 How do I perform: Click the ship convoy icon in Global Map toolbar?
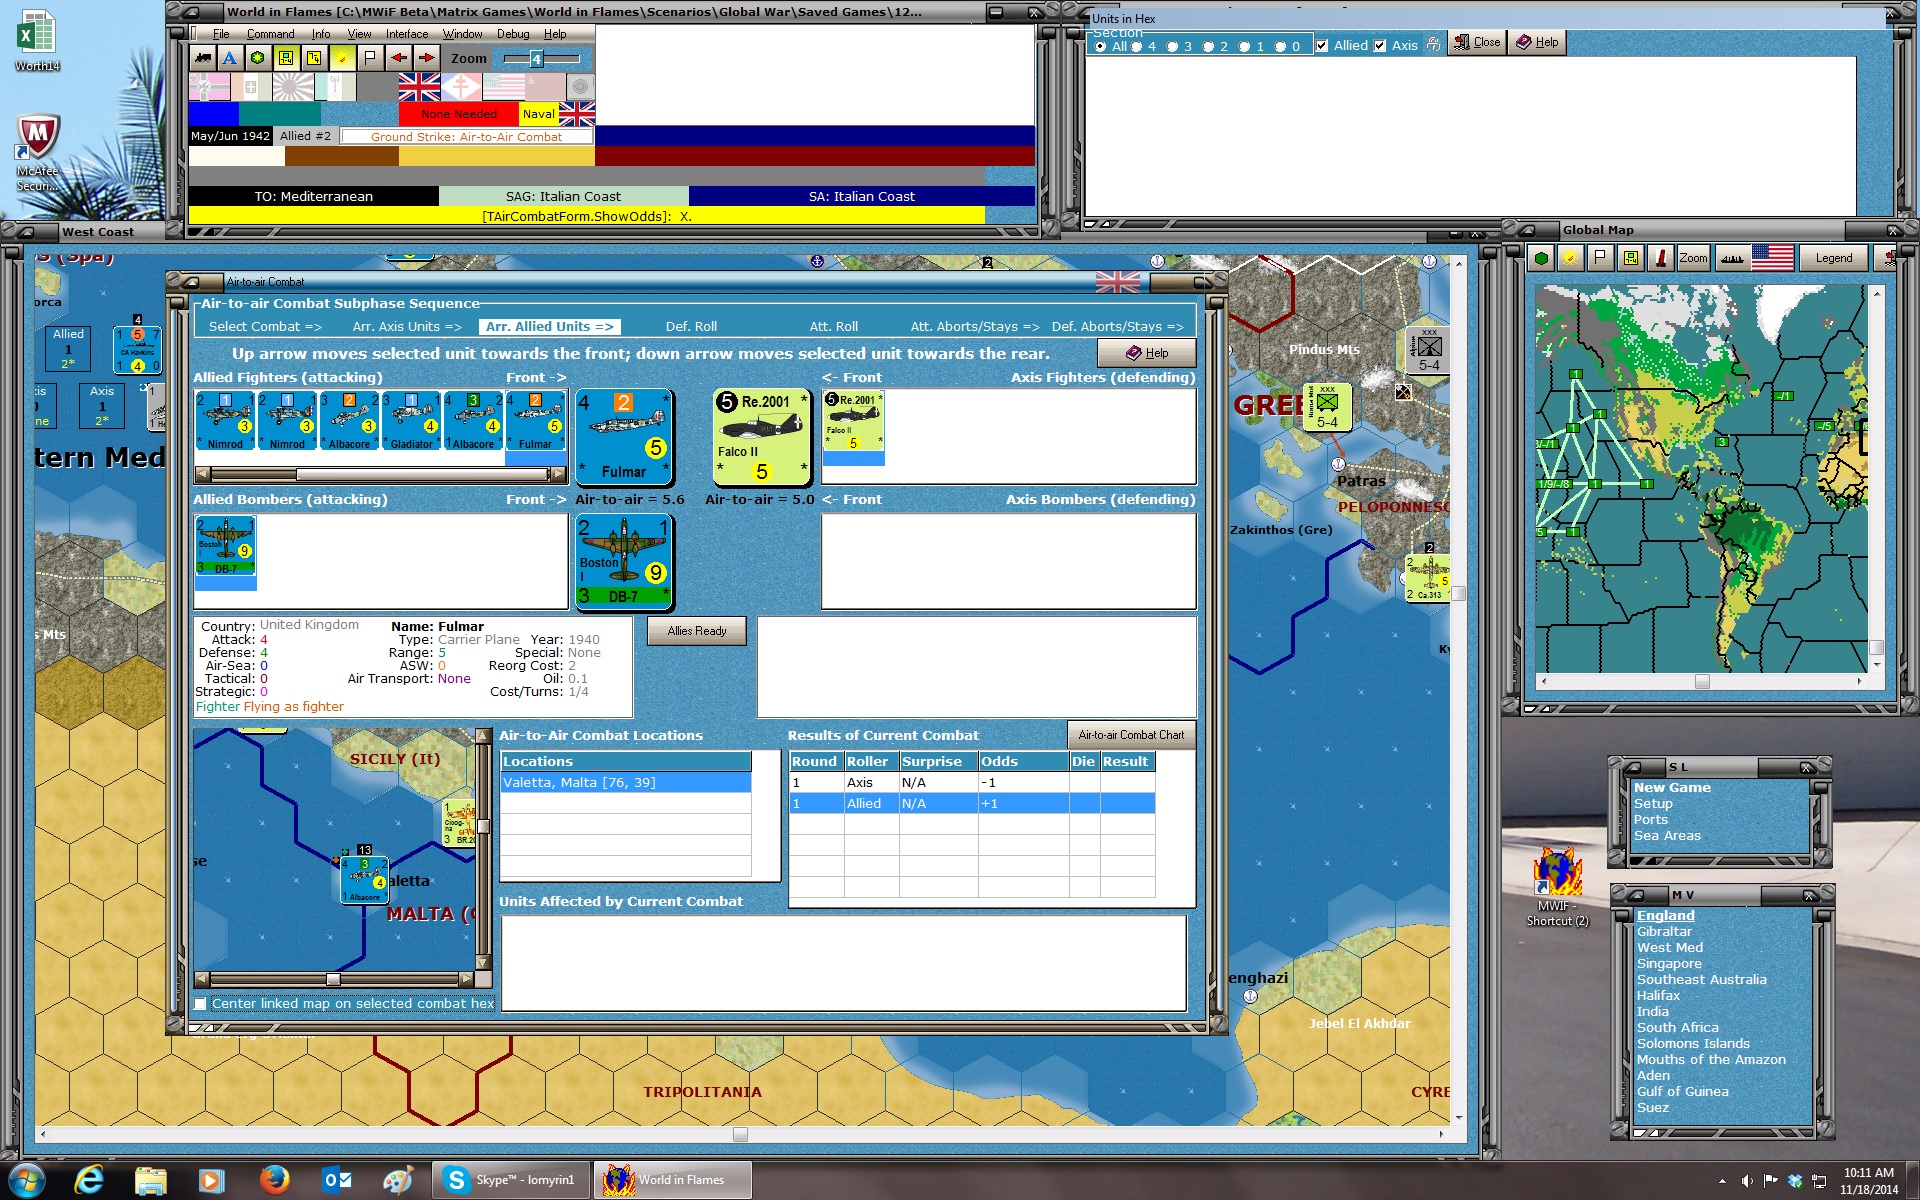coord(1732,258)
